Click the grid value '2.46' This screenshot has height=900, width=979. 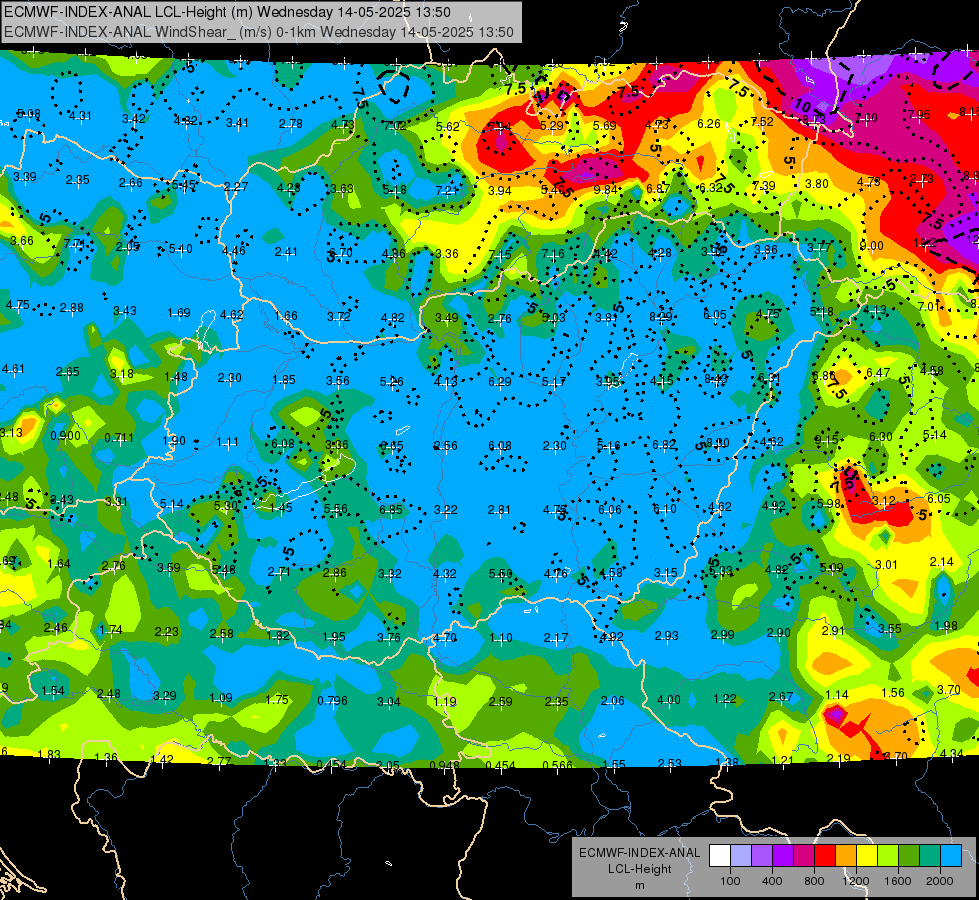(x=56, y=628)
